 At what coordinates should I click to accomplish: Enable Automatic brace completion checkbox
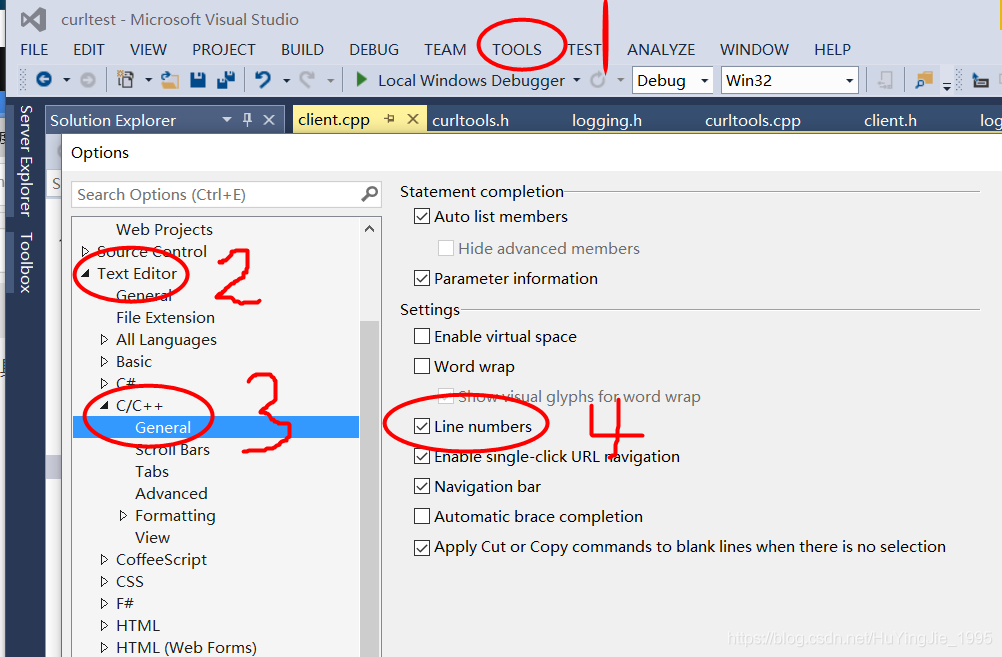(422, 516)
